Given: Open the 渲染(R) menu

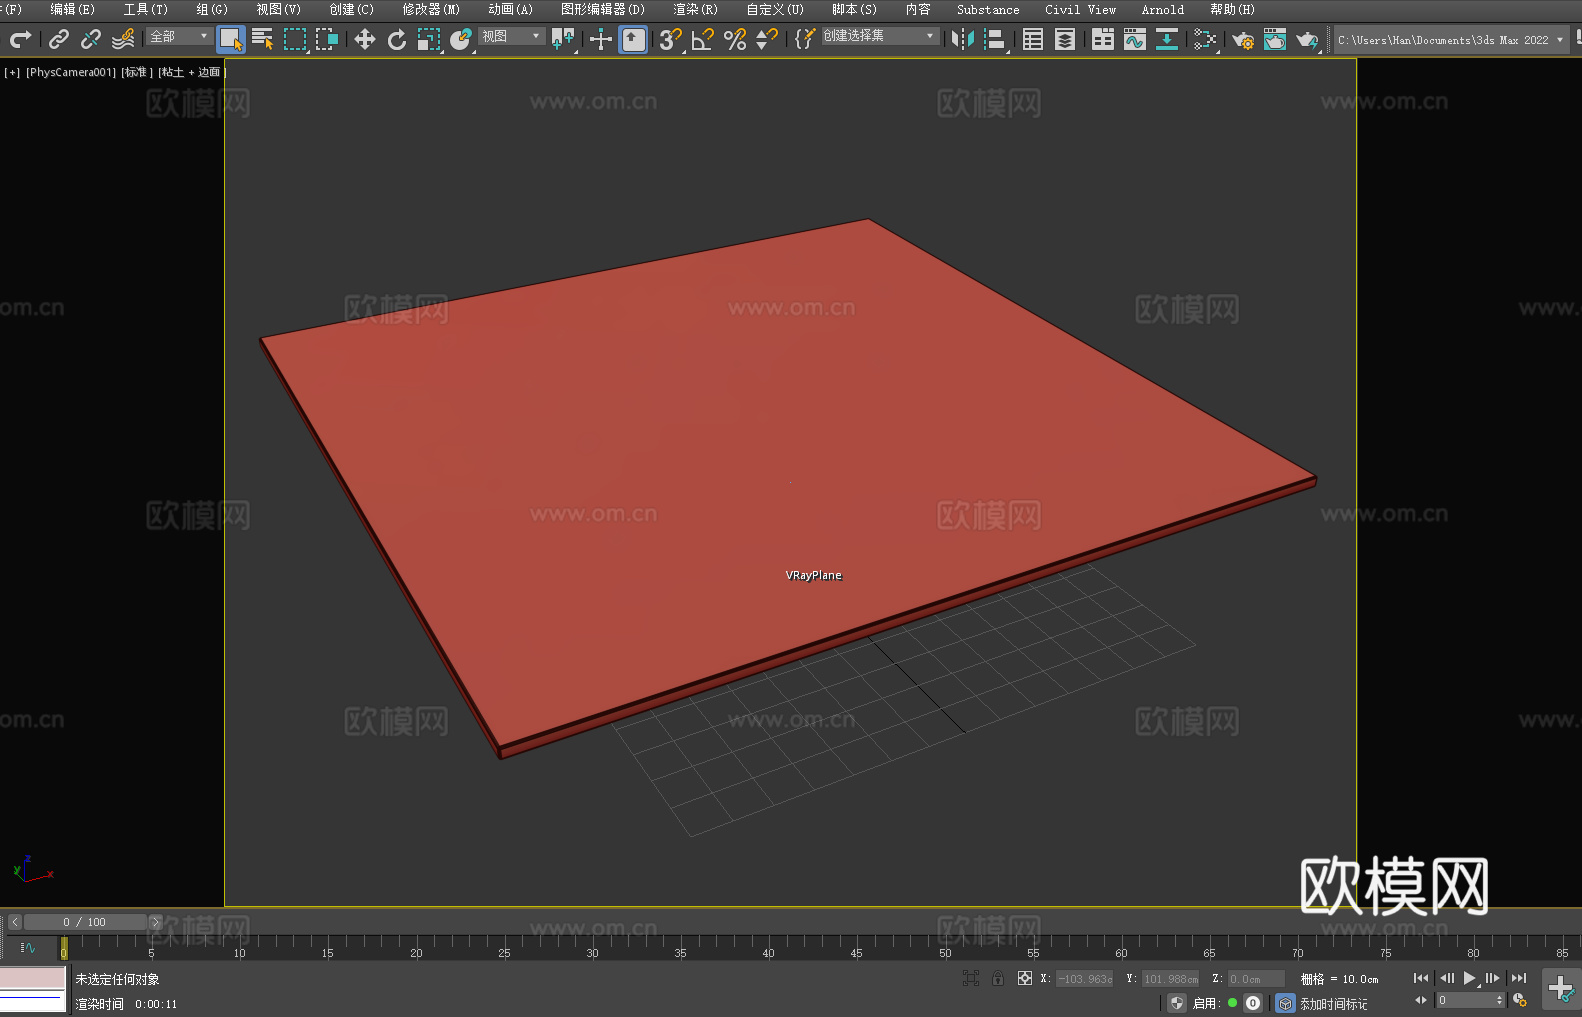Looking at the screenshot, I should coord(695,9).
